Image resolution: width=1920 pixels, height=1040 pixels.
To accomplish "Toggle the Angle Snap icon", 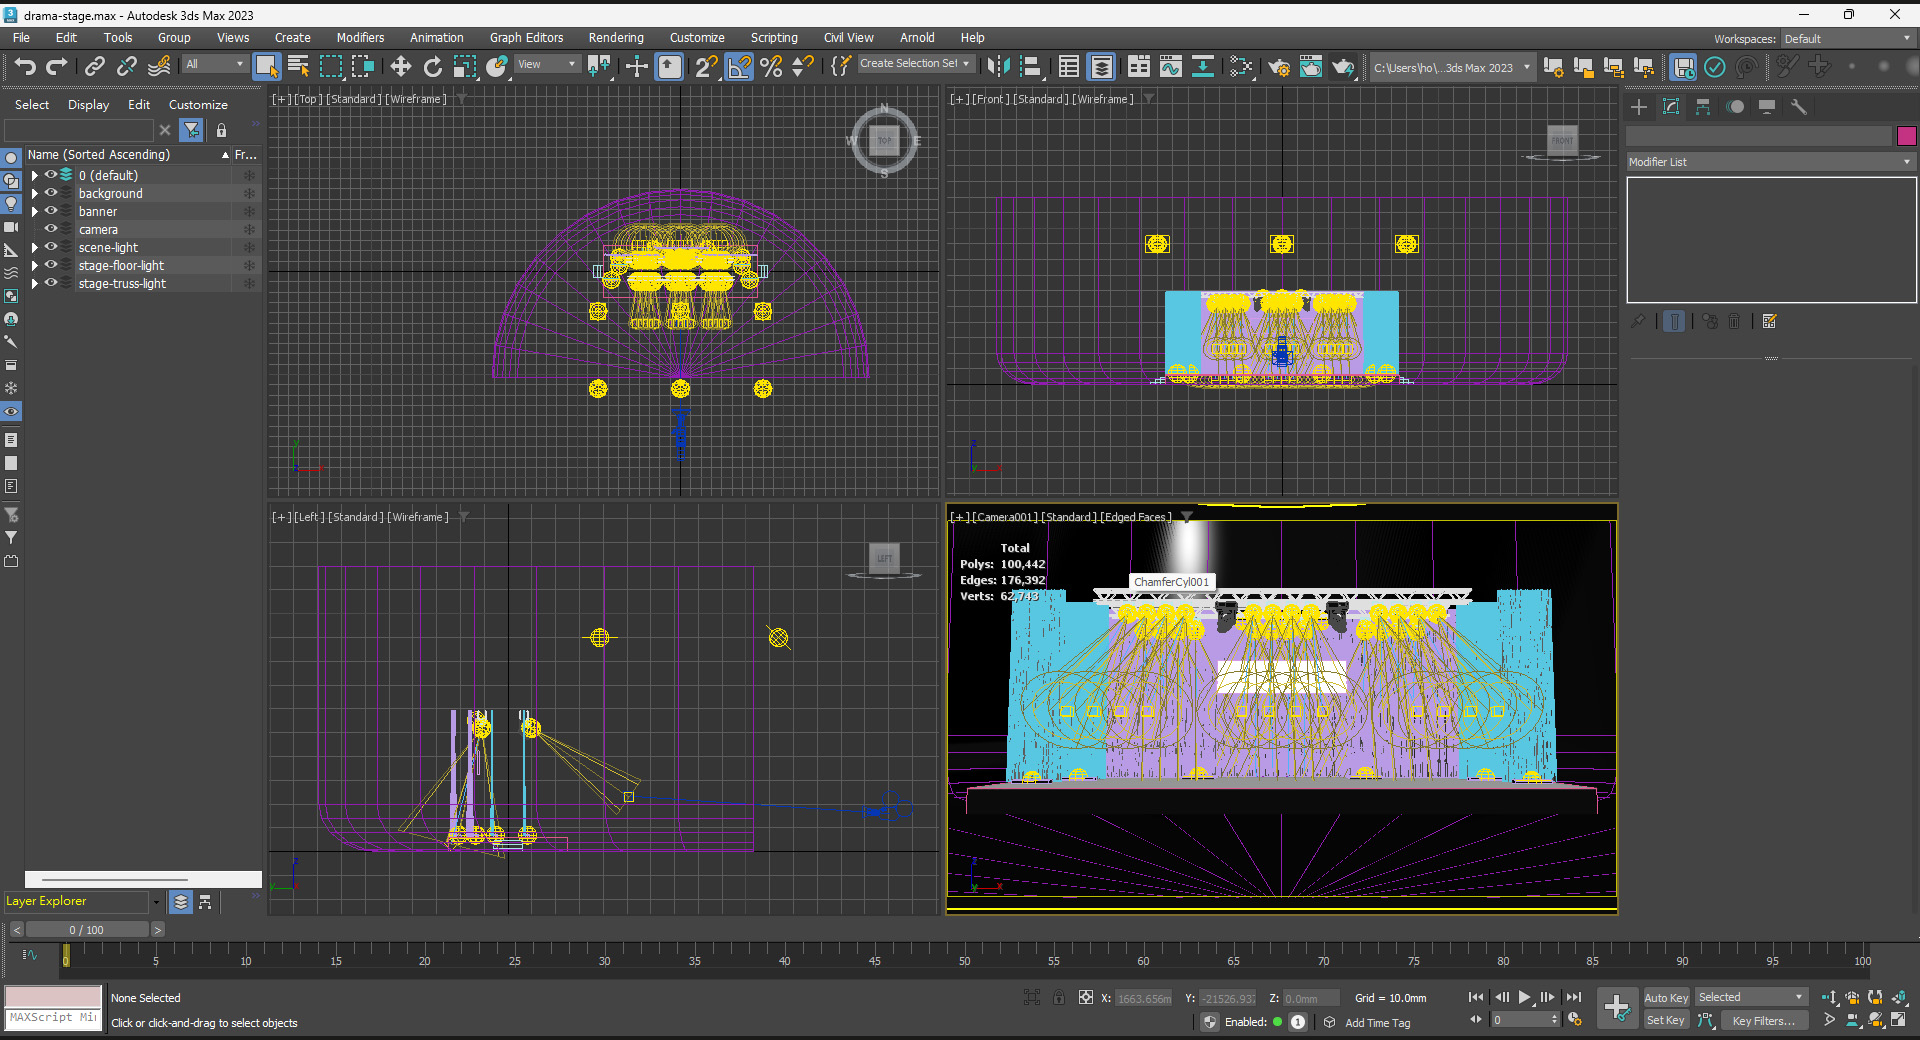I will click(x=738, y=66).
